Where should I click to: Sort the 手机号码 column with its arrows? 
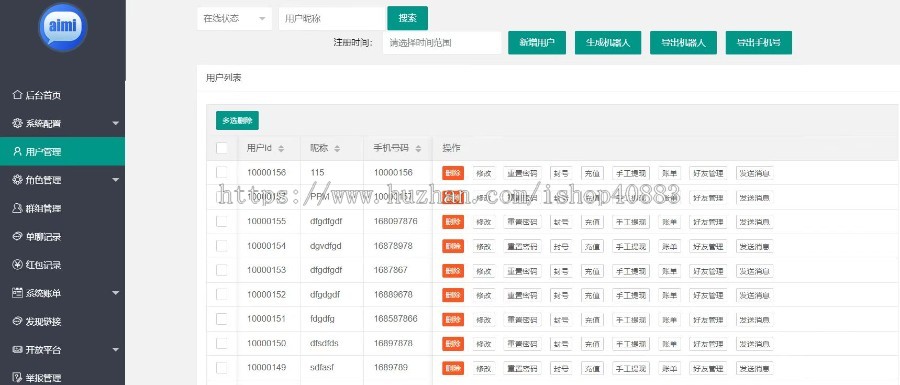(418, 149)
